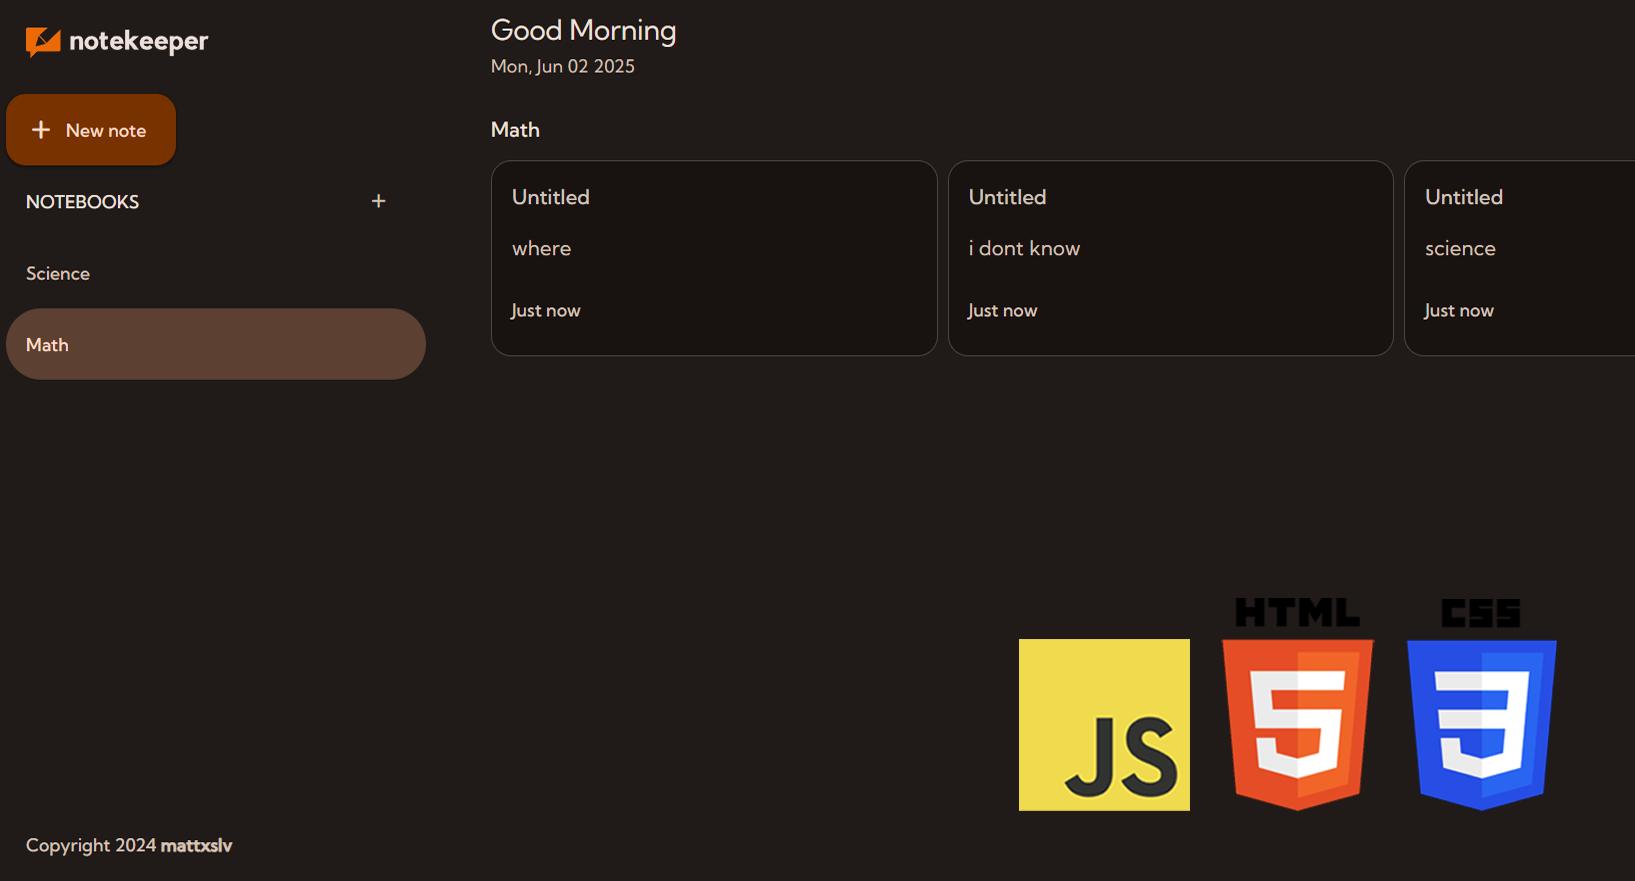1635x881 pixels.
Task: Open the note containing 'i dont know'
Action: (1171, 258)
